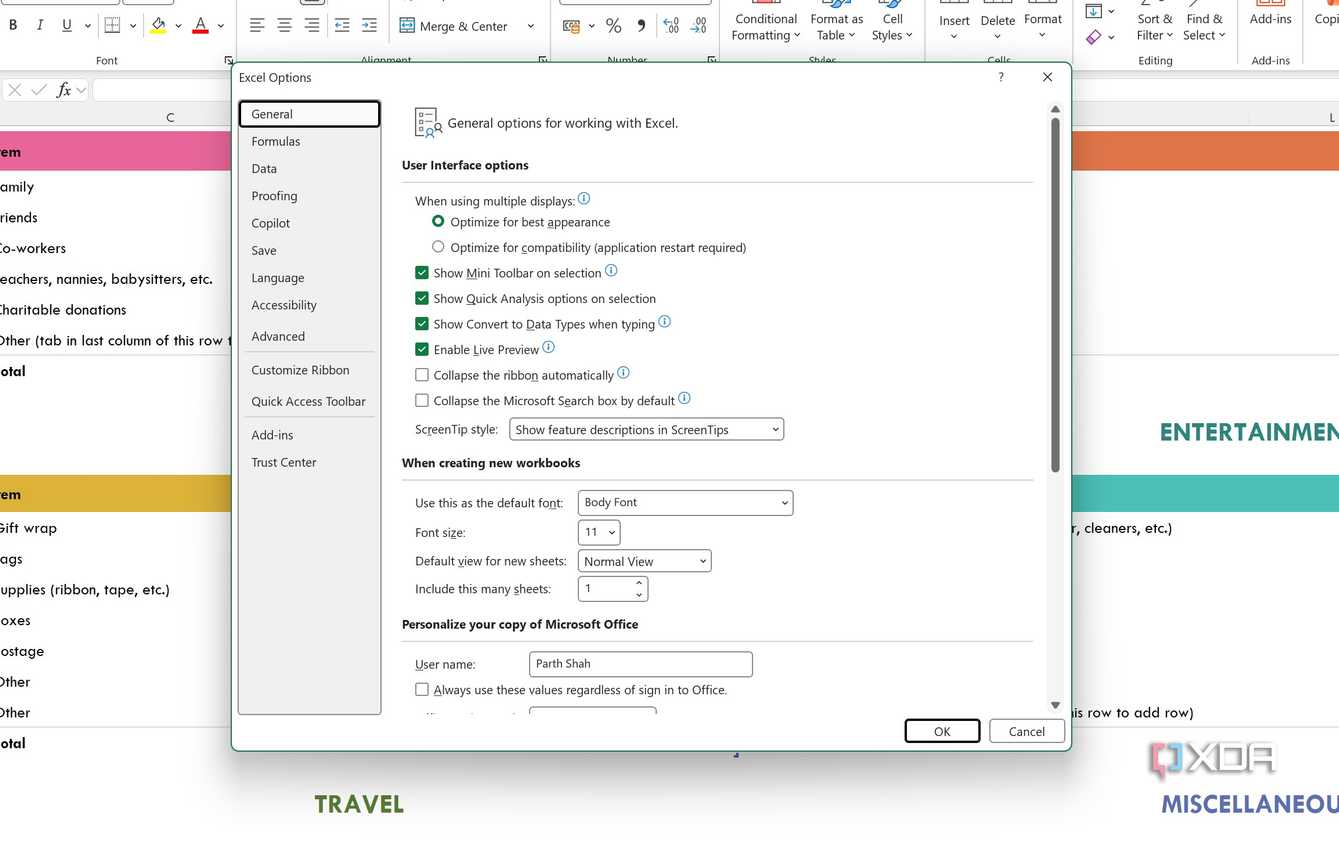Open Default view for new sheets dropdown
This screenshot has height=844, width=1339.
pyautogui.click(x=645, y=561)
